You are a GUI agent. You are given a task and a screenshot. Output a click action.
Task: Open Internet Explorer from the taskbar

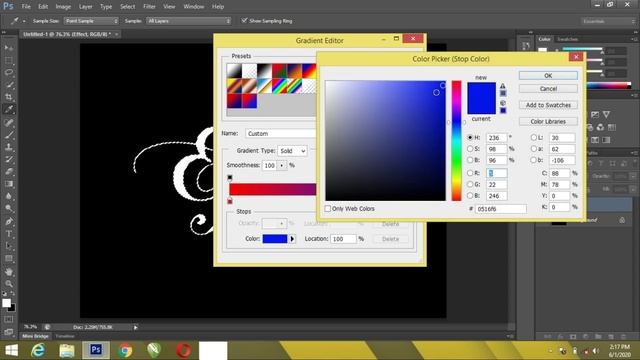point(38,350)
